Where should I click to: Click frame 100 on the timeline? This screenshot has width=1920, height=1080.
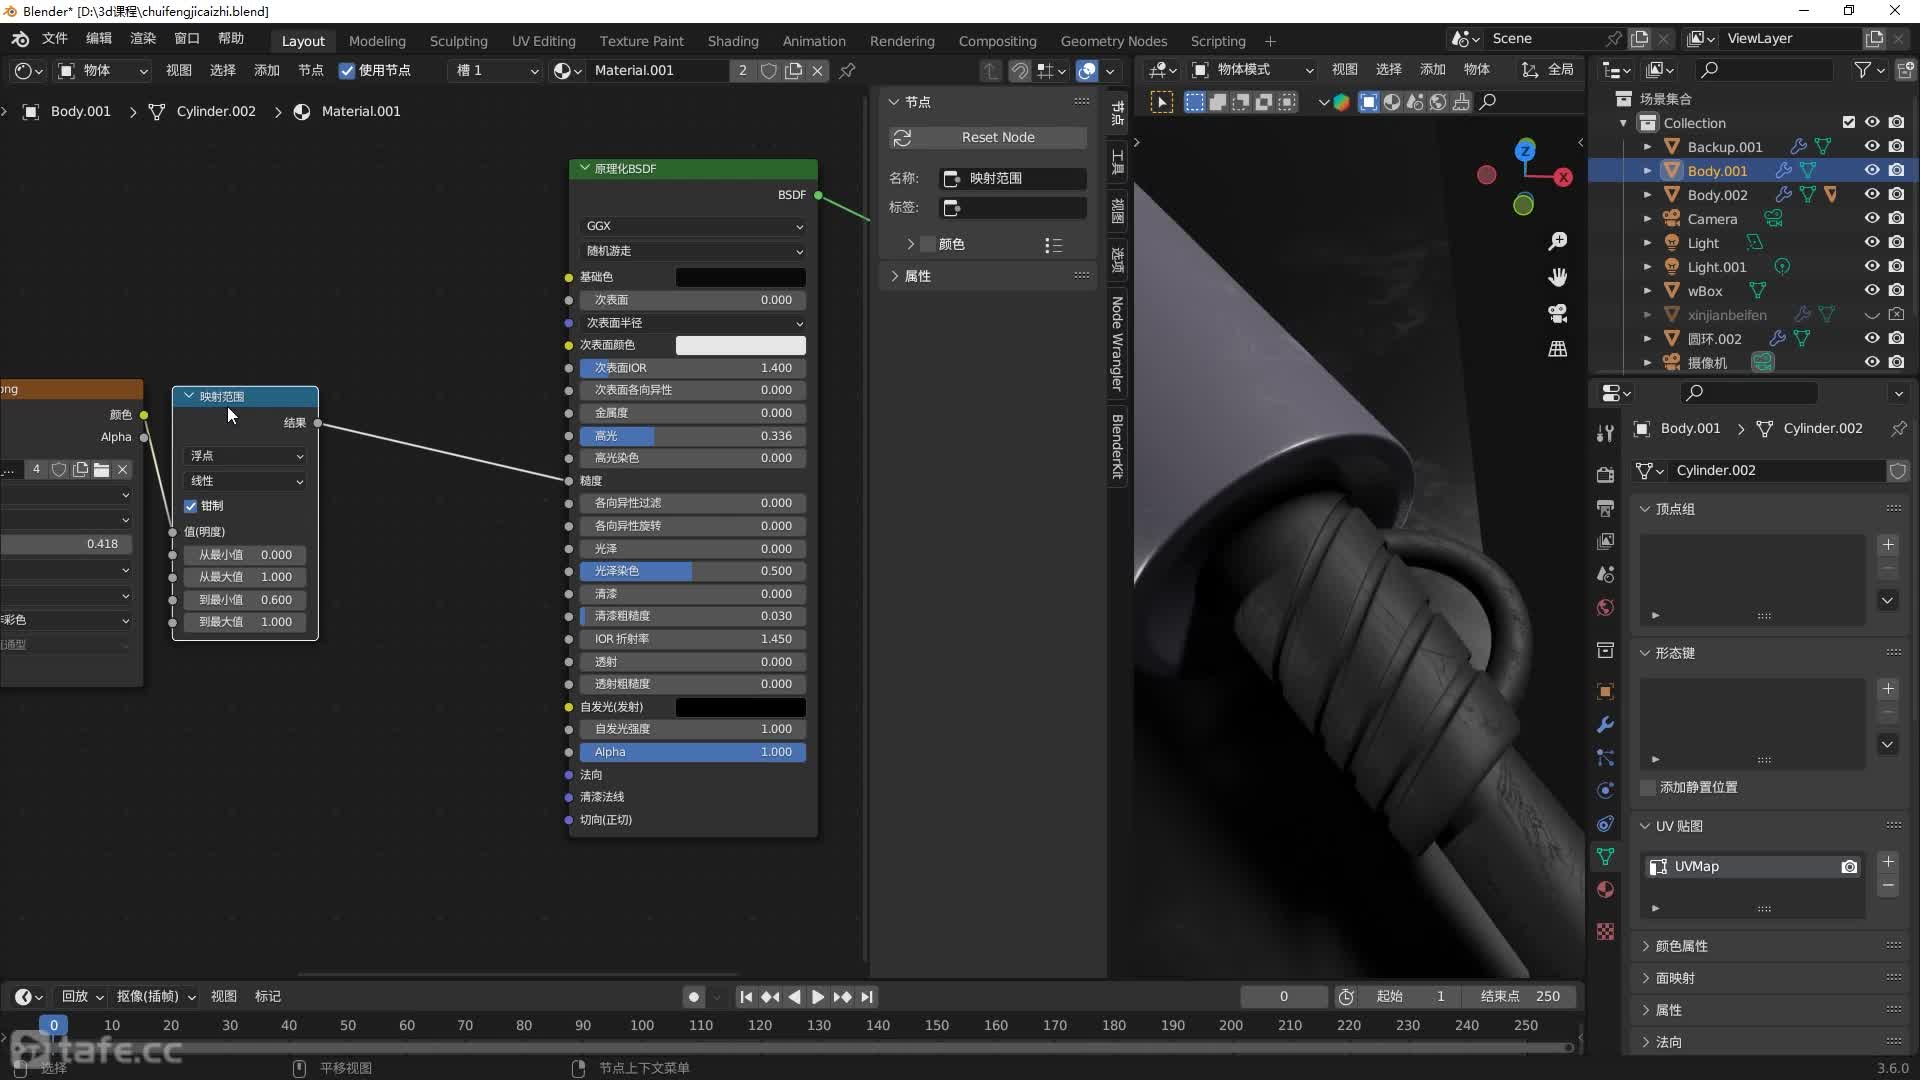[642, 1025]
